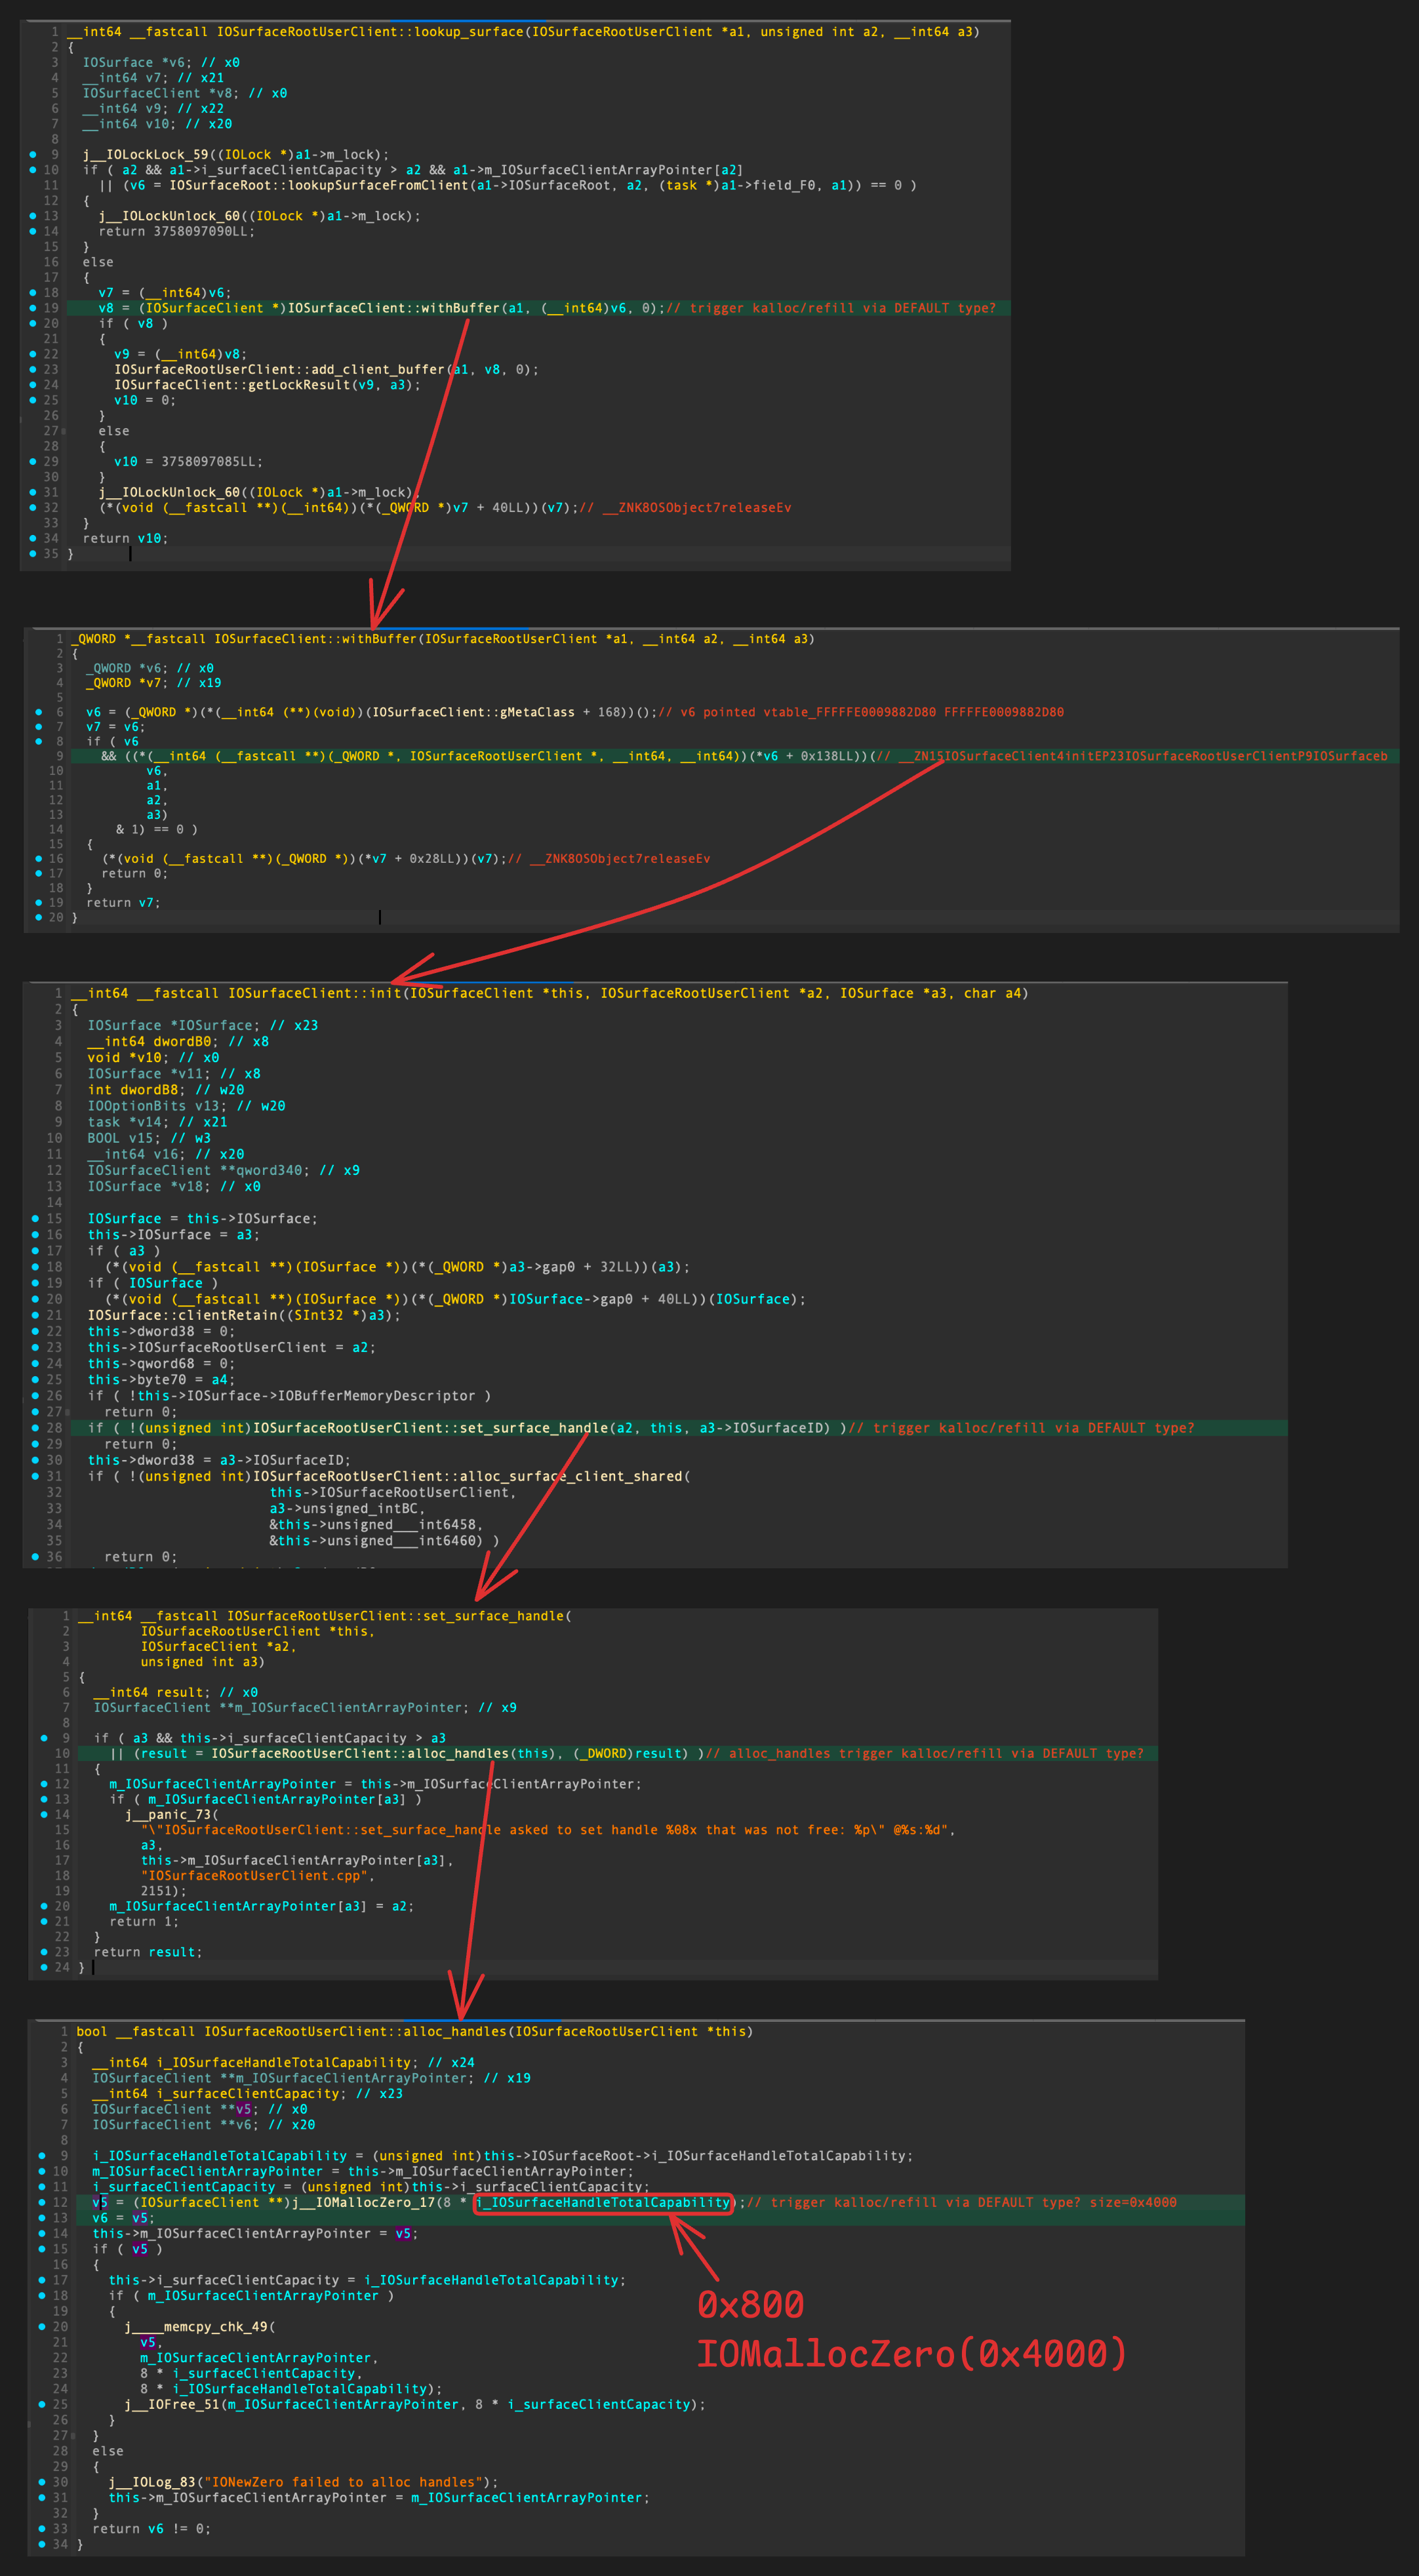This screenshot has height=2576, width=1419.
Task: Collapse block marker at lookup_surface line 27
Action: point(64,431)
